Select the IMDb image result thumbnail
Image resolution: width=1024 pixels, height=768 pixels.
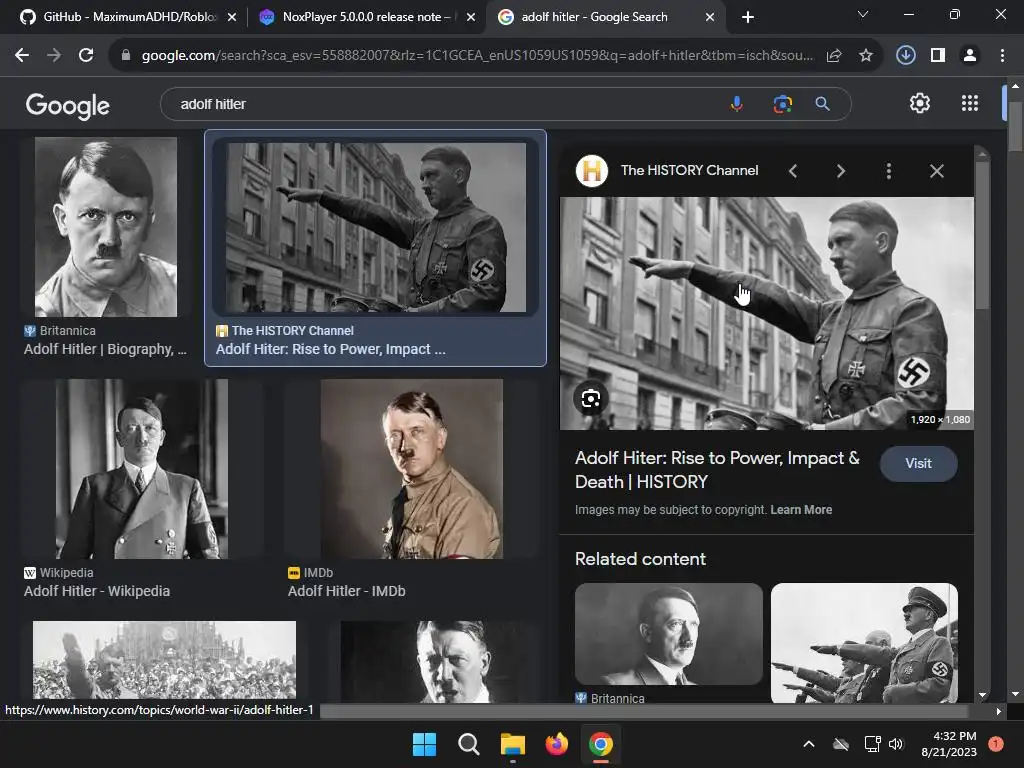click(411, 469)
